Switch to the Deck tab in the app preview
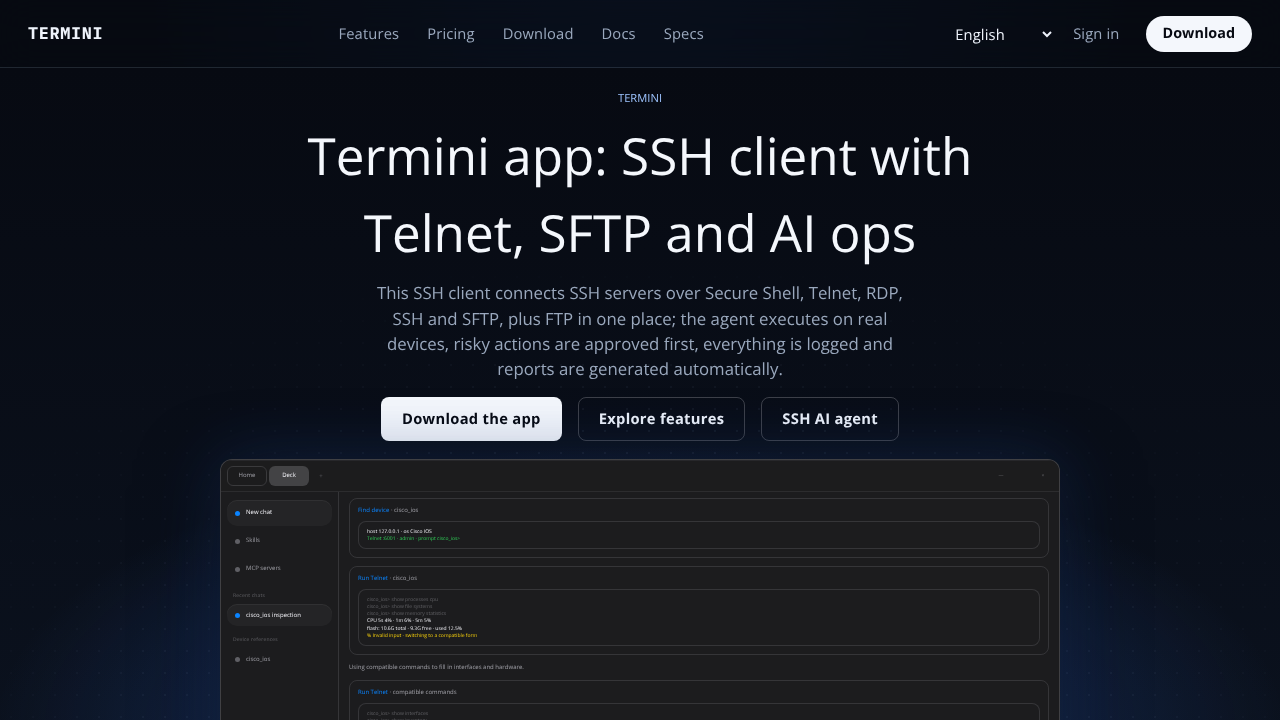This screenshot has width=1280, height=720. click(289, 476)
